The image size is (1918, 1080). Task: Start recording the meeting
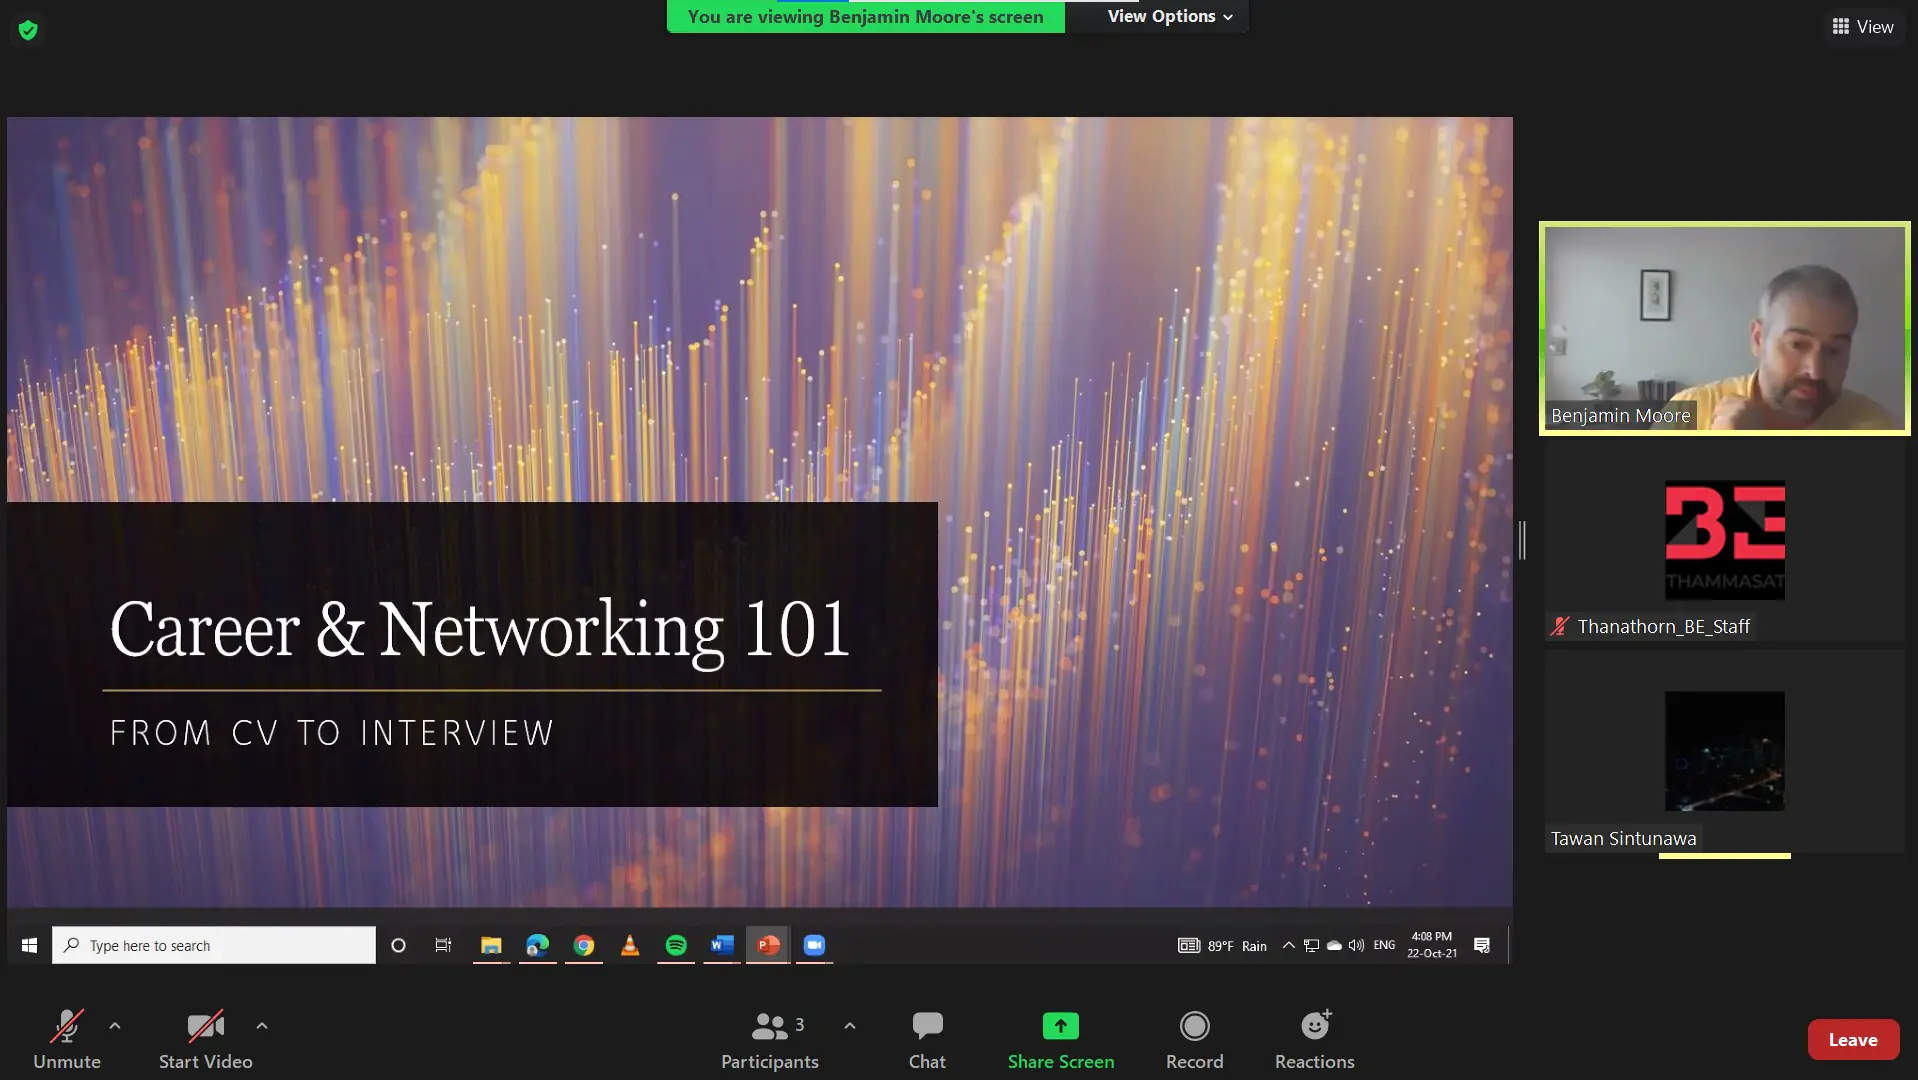[x=1193, y=1039]
